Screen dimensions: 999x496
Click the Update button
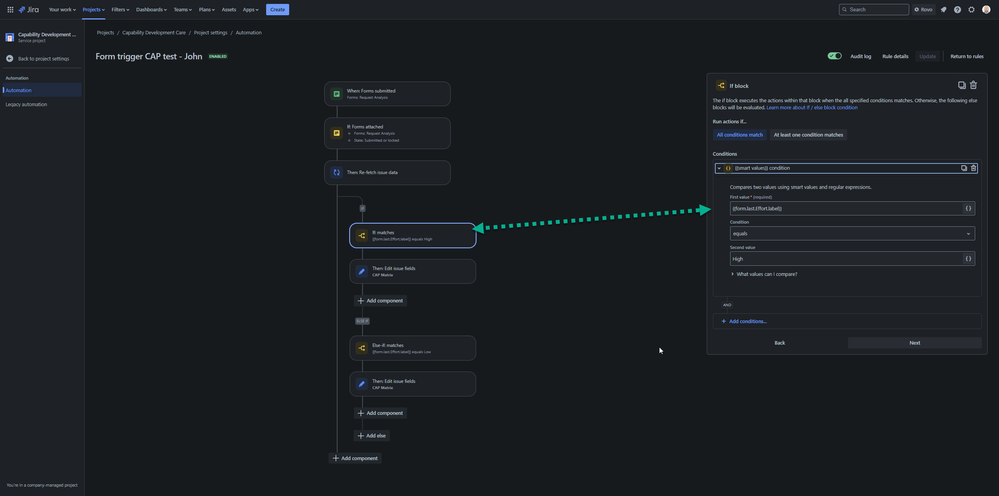tap(928, 56)
